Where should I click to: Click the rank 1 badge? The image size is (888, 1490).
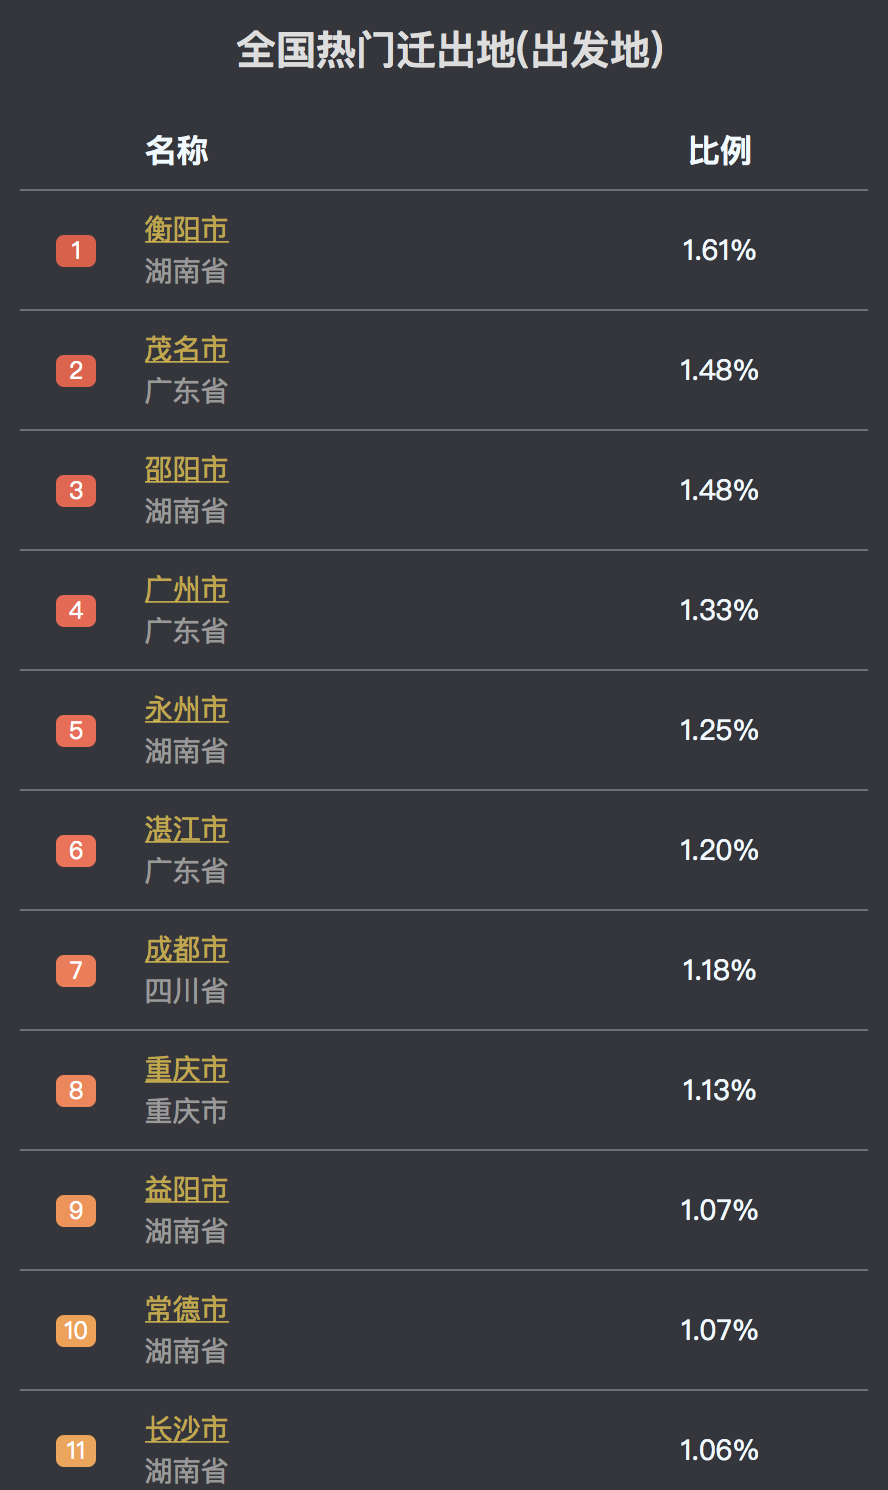pyautogui.click(x=76, y=251)
